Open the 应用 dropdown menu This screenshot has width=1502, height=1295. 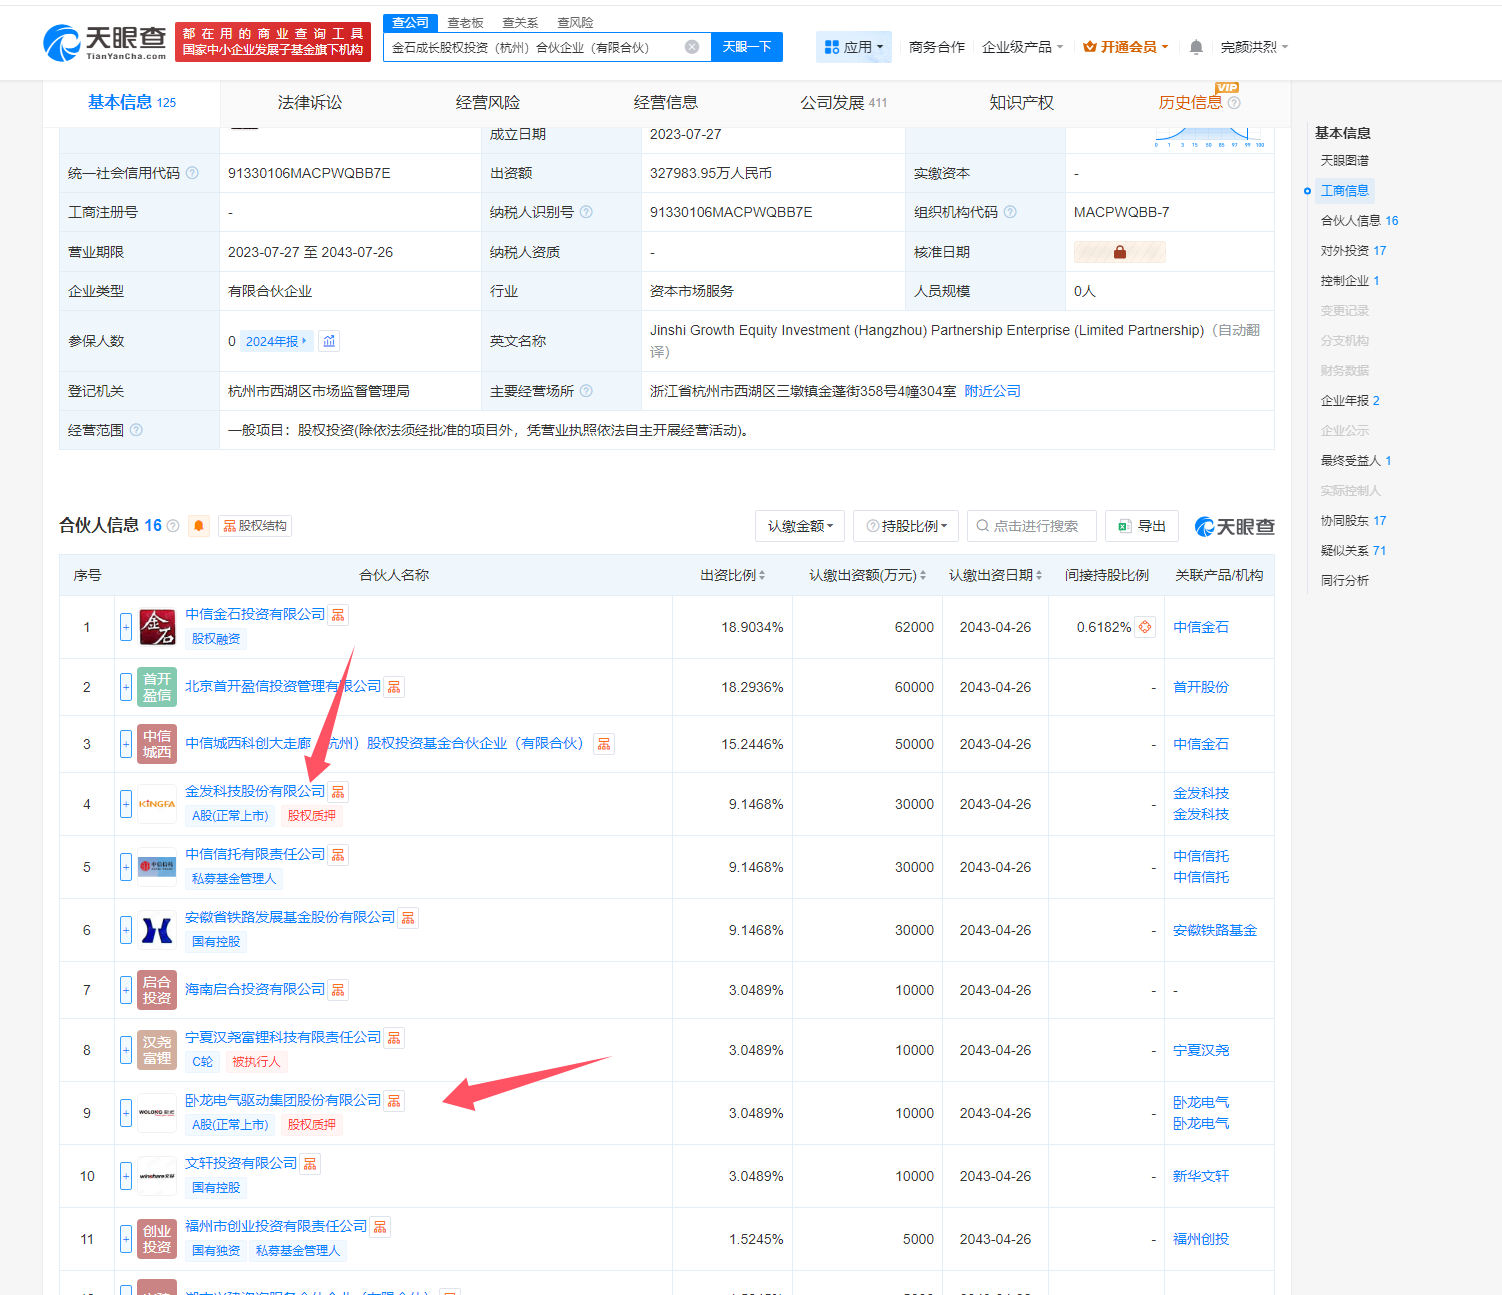pos(854,47)
